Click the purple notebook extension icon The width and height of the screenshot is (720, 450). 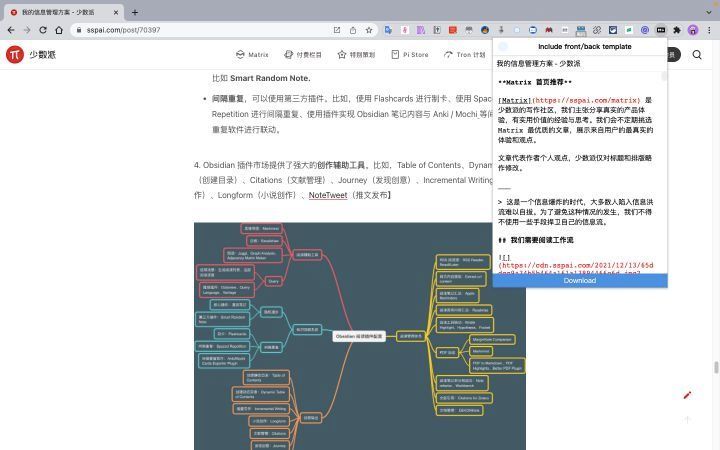(x=421, y=30)
